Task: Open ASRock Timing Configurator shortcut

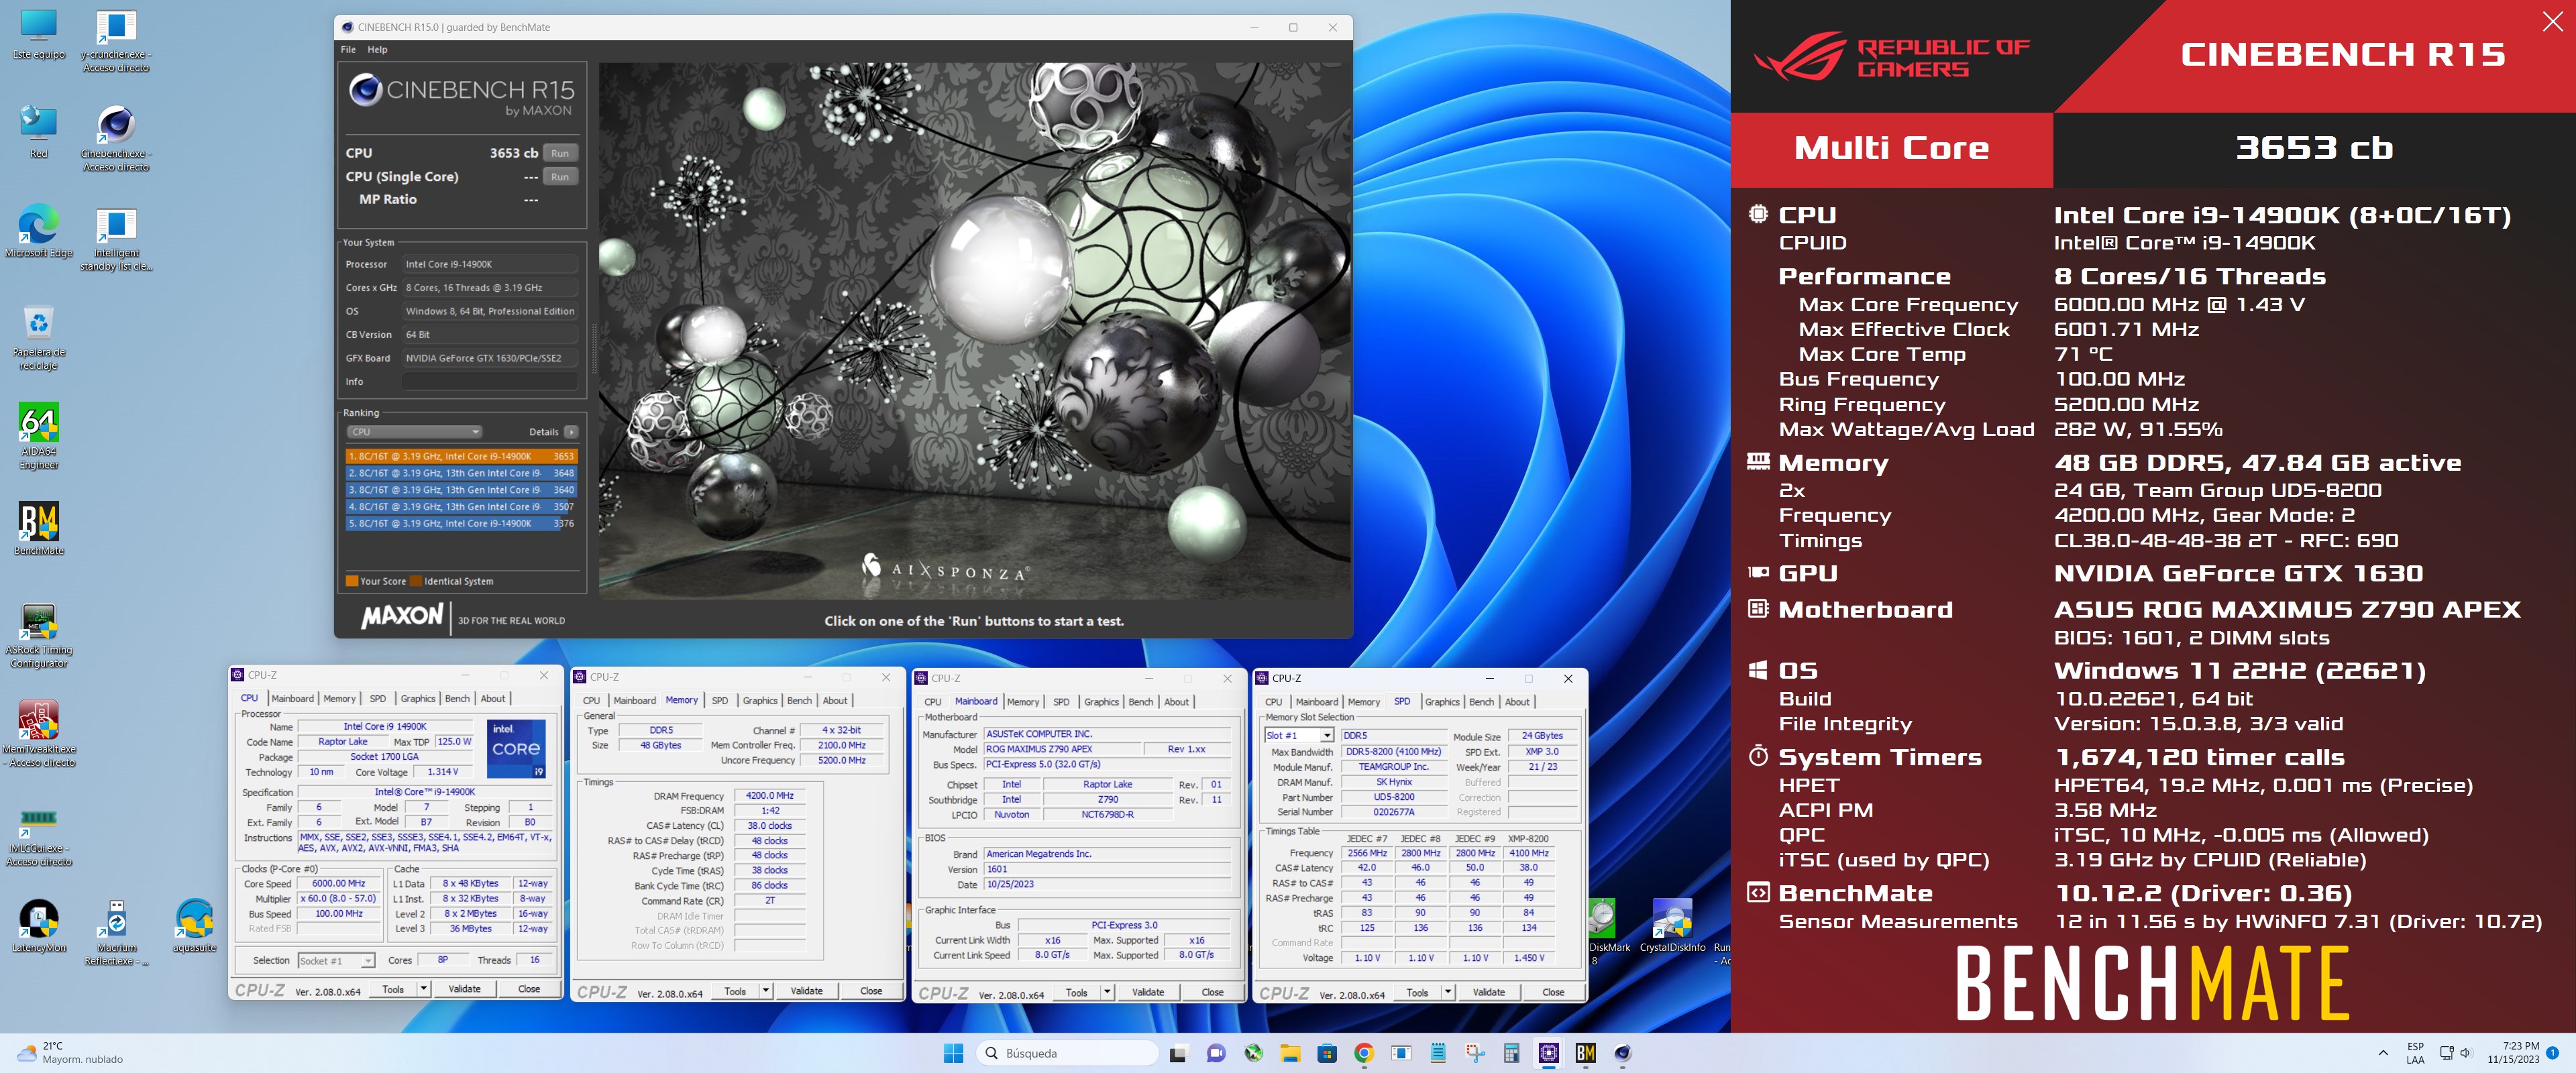Action: (x=39, y=636)
